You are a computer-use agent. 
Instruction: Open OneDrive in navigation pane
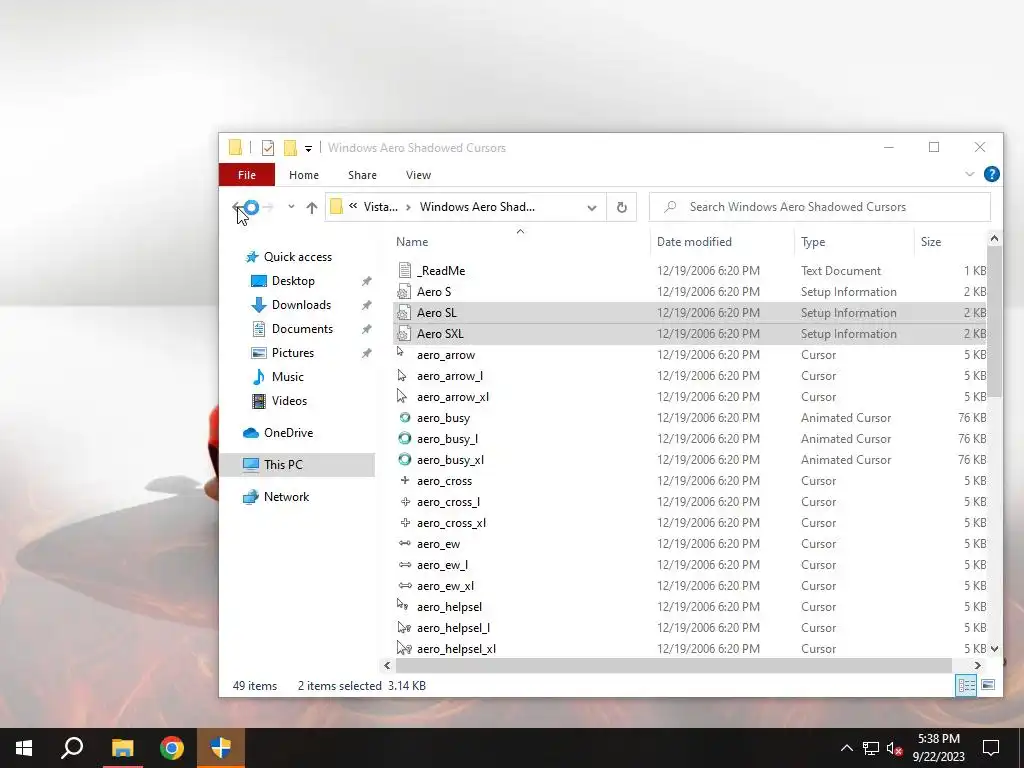(288, 433)
